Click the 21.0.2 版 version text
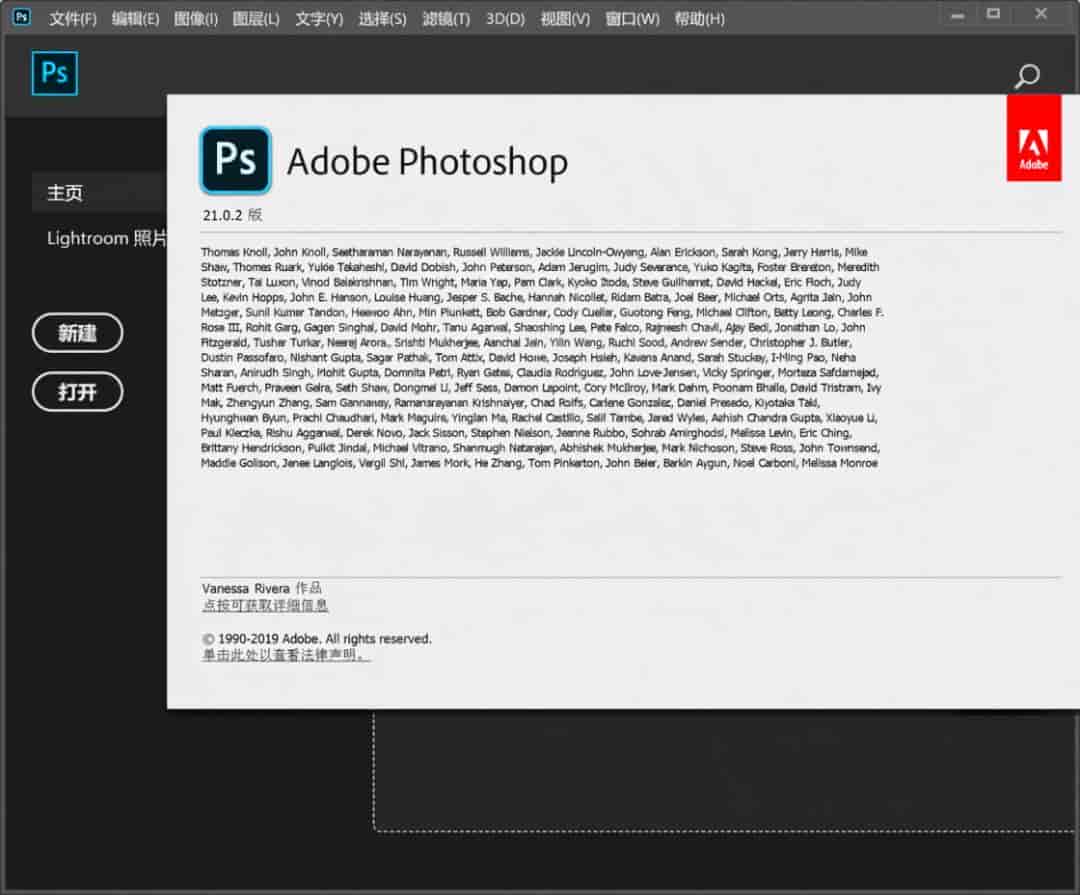Screen dimensions: 1080x895 click(232, 215)
